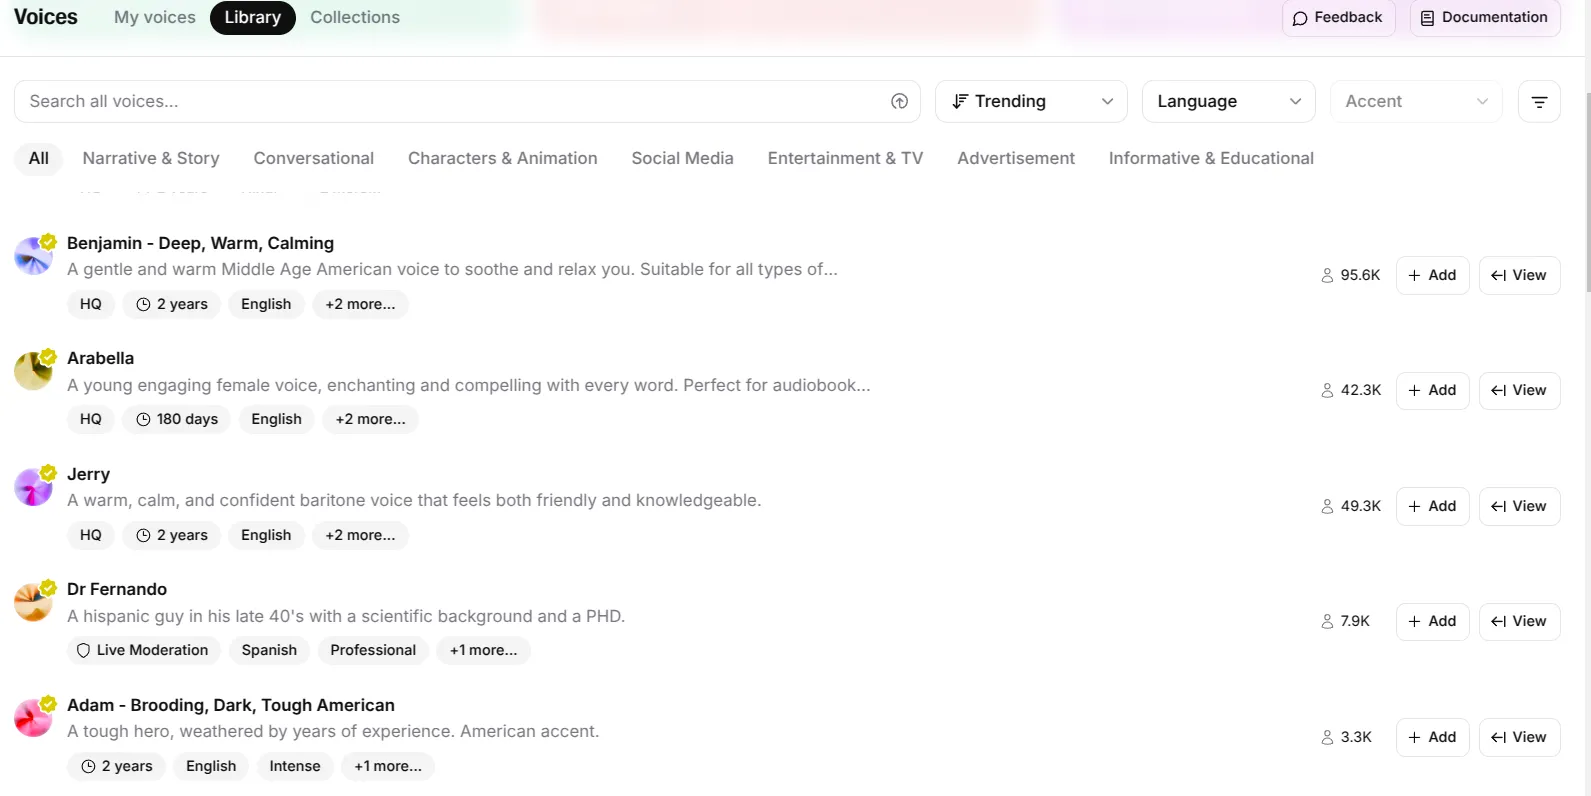Screen dimensions: 1591x796
Task: Click the verified badge on Jerry
Action: tap(48, 472)
